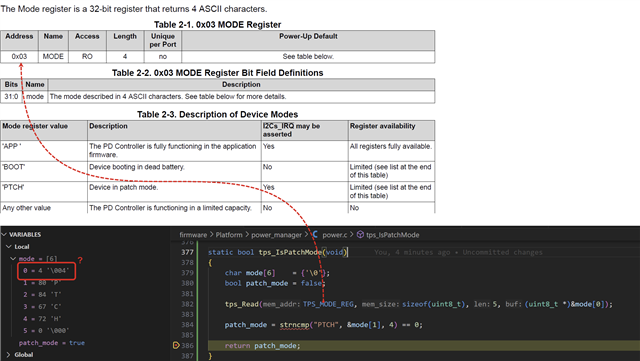
Task: Collapse the VARIABLES section chevron
Action: (x=4, y=234)
